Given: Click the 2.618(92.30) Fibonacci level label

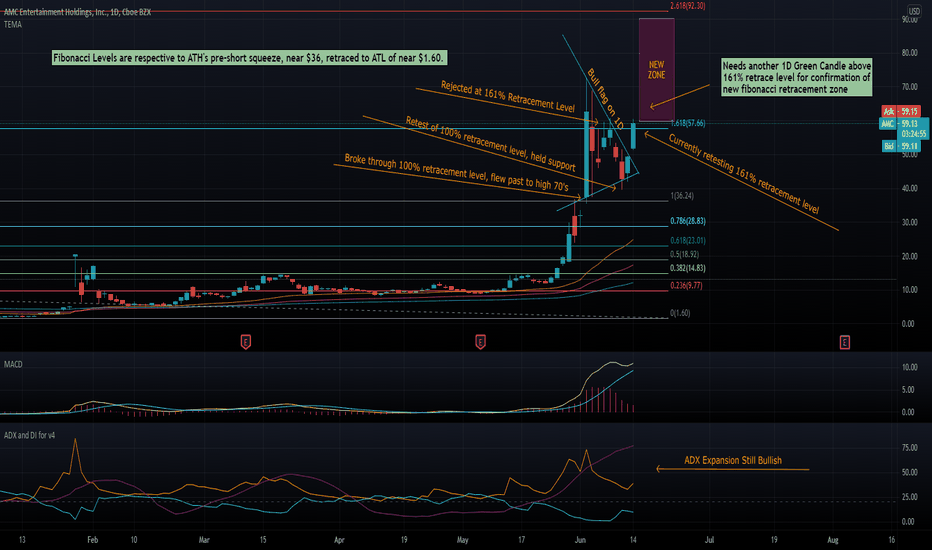Looking at the screenshot, I should (688, 6).
